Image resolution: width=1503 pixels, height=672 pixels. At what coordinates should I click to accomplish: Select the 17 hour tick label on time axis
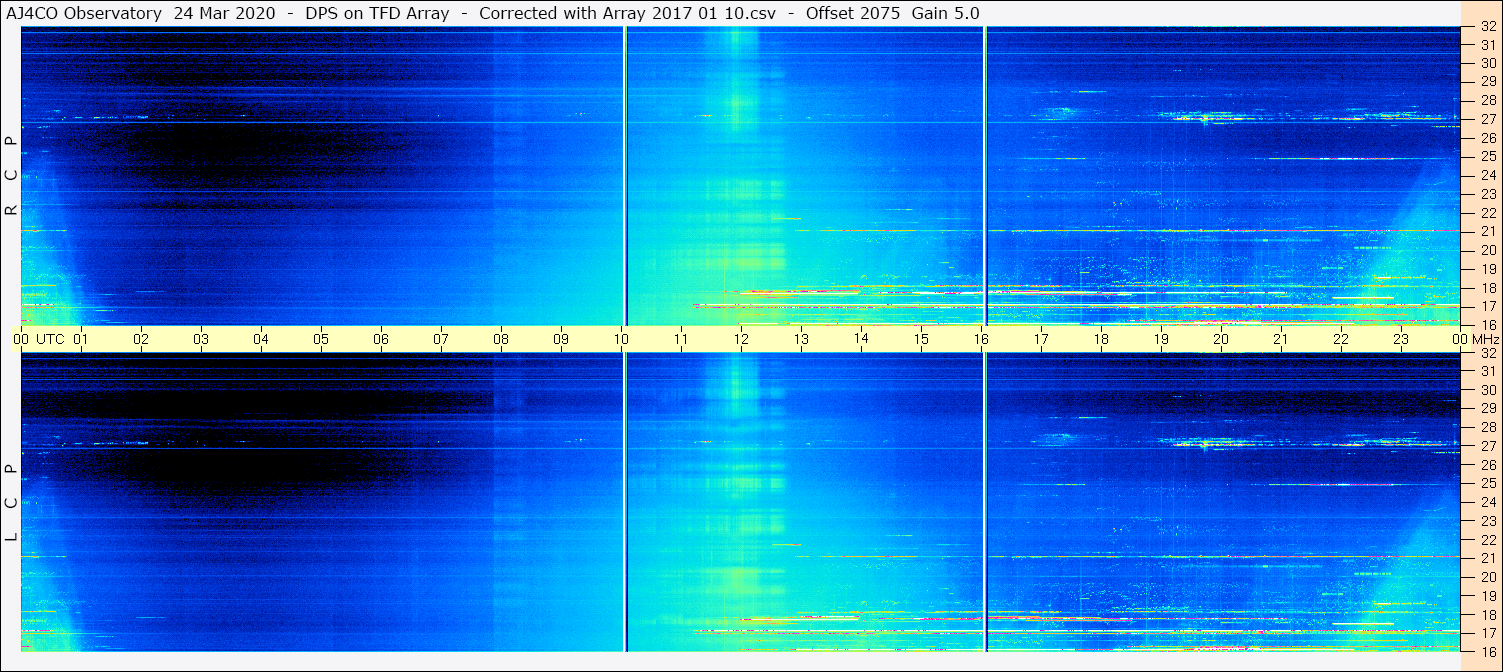1041,339
